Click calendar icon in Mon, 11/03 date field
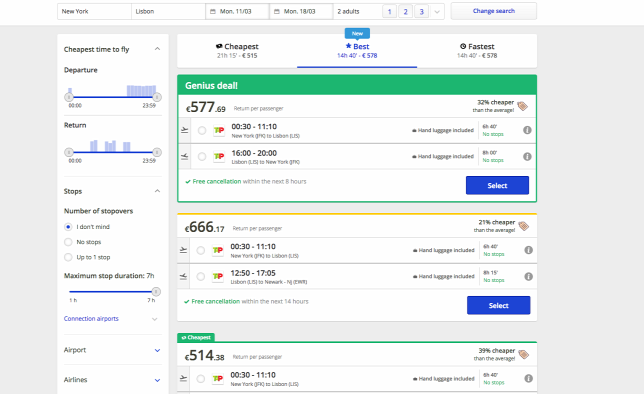Image resolution: width=644 pixels, height=394 pixels. pyautogui.click(x=213, y=12)
